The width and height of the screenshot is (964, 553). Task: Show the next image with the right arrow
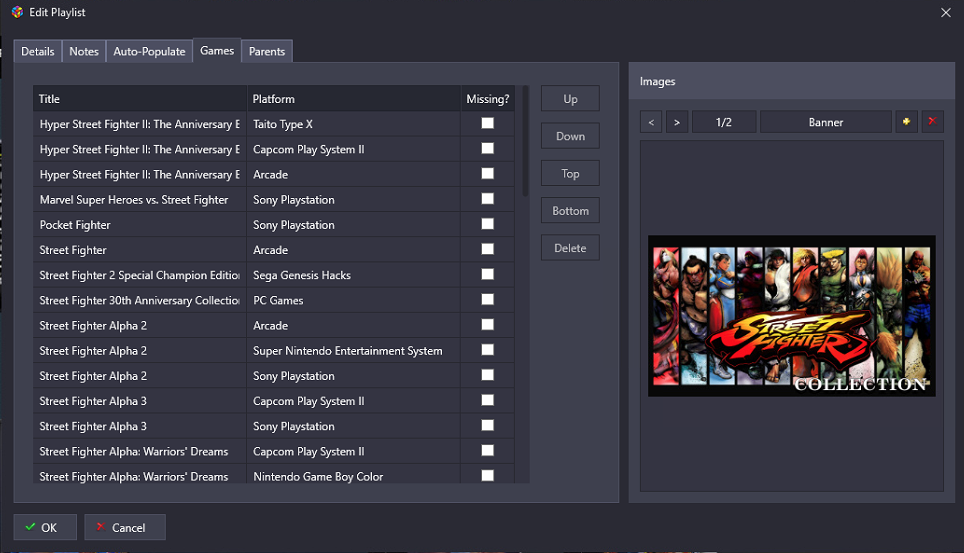[677, 122]
